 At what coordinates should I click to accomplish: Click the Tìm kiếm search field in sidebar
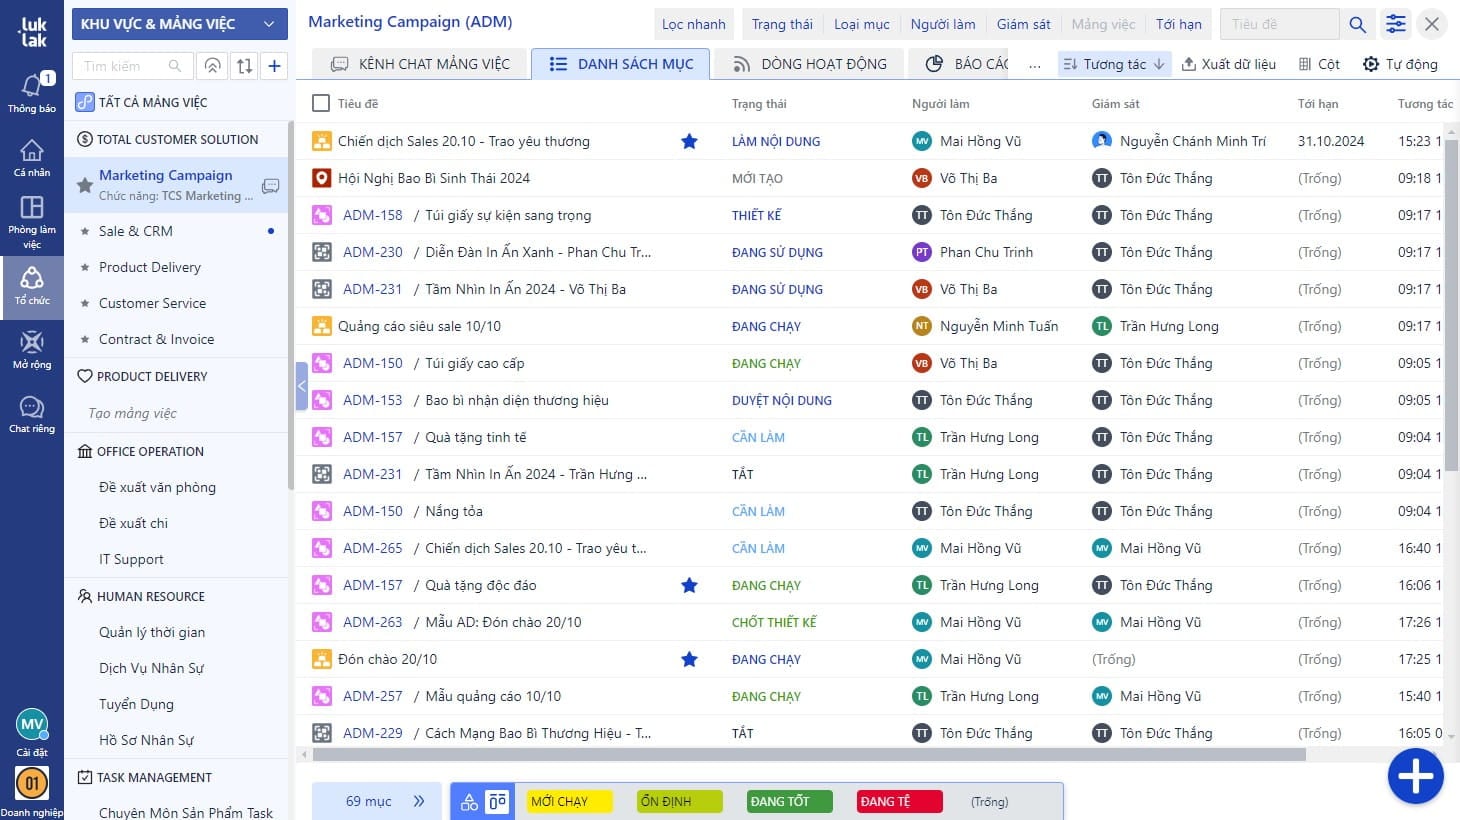(x=125, y=66)
